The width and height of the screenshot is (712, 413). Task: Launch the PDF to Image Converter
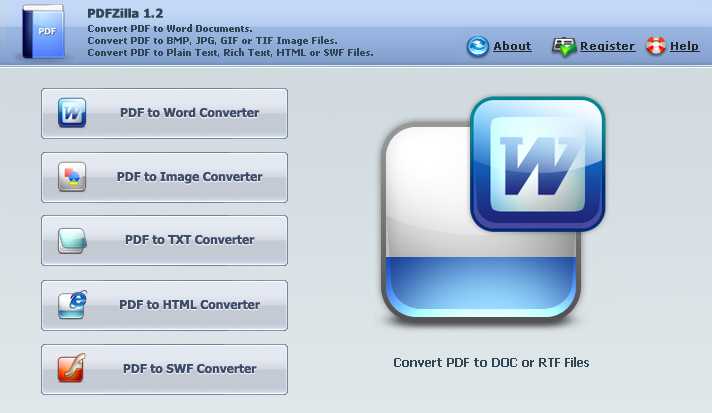pos(164,177)
